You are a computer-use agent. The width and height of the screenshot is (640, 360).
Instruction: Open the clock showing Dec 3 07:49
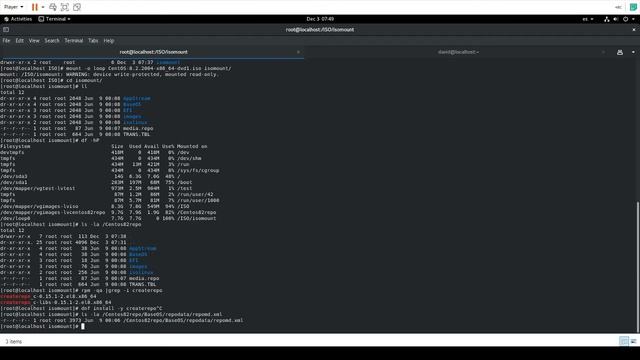point(320,19)
